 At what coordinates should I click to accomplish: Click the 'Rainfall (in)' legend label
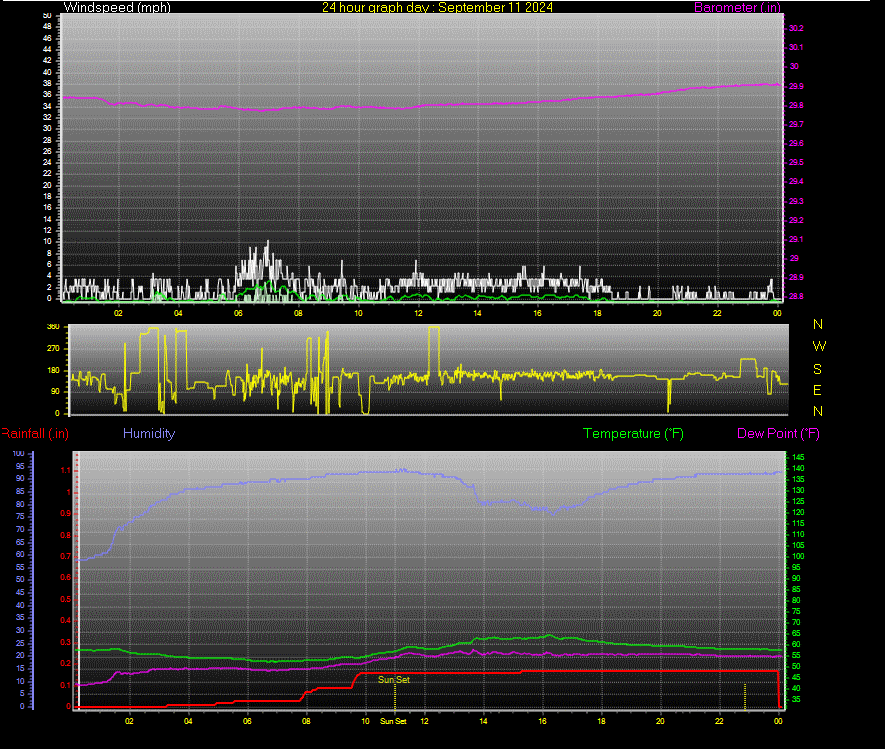pos(35,433)
